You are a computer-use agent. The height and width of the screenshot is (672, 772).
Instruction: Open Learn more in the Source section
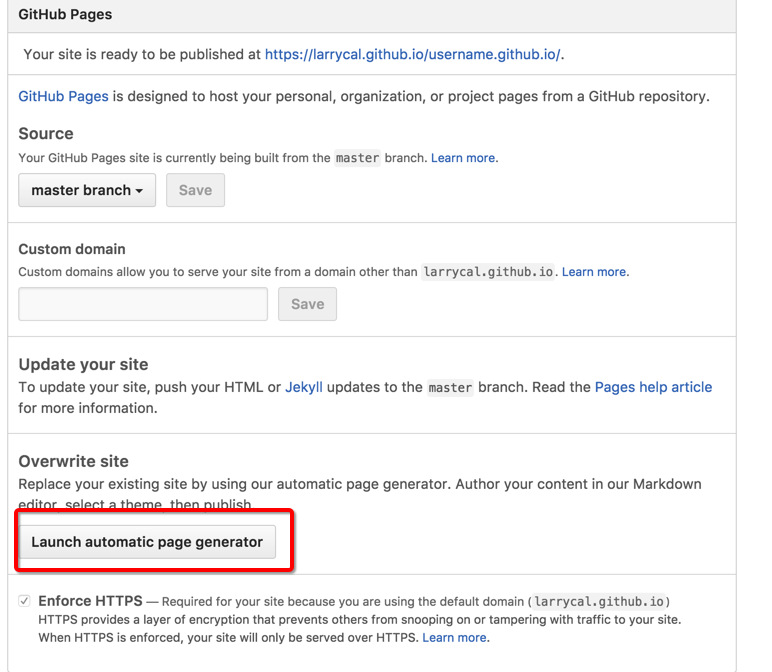(464, 158)
